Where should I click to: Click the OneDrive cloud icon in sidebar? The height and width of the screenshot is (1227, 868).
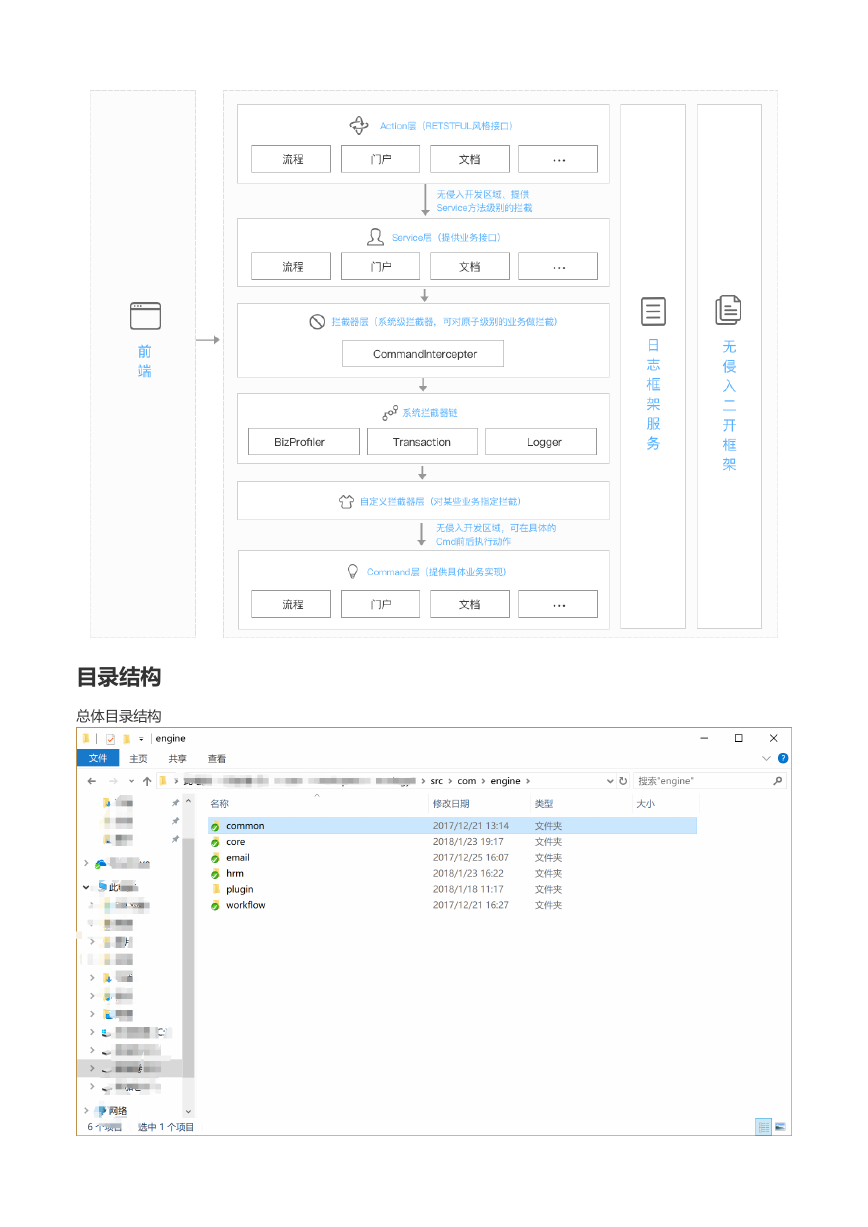pos(101,863)
